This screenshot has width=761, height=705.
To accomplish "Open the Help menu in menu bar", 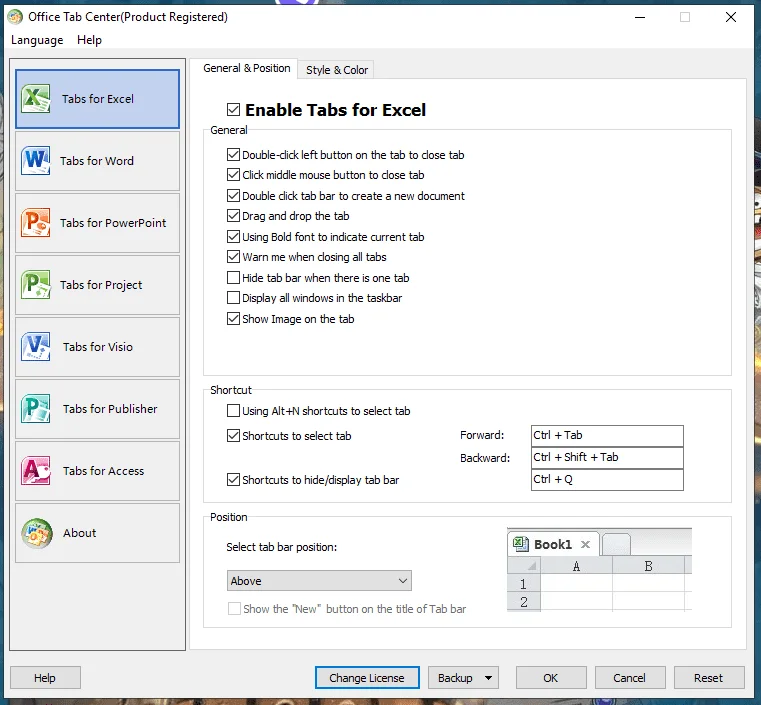I will point(89,40).
